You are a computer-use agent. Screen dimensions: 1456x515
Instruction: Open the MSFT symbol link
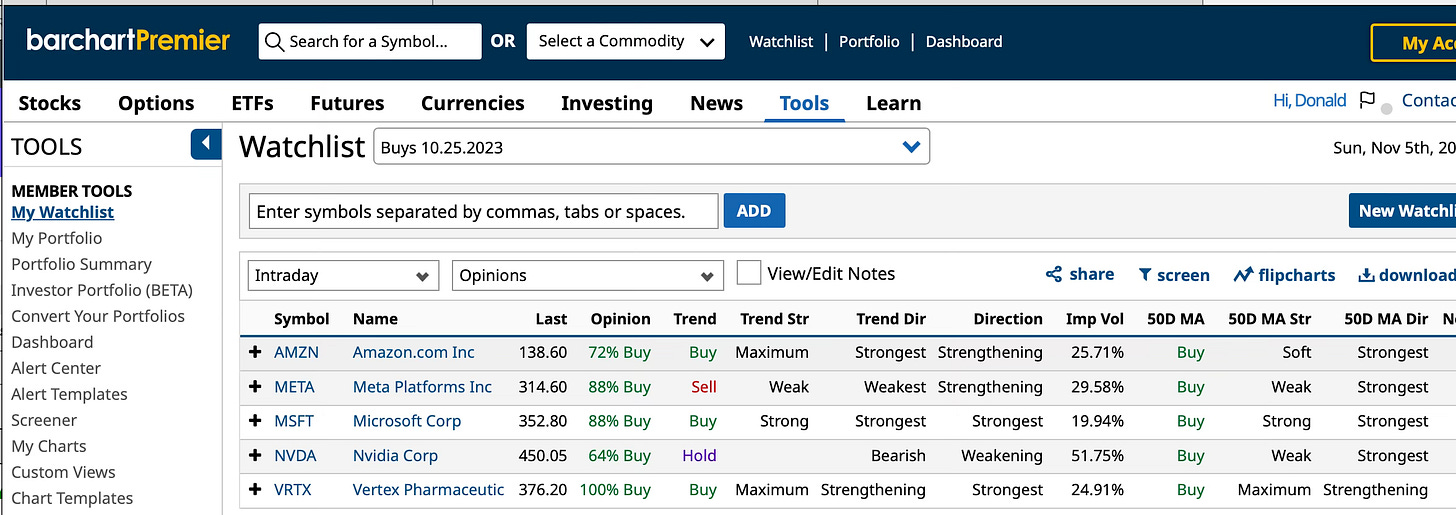click(x=294, y=421)
